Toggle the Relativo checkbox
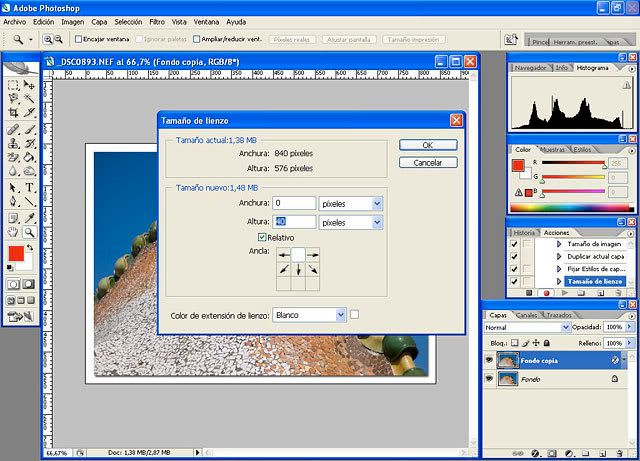 (x=262, y=237)
